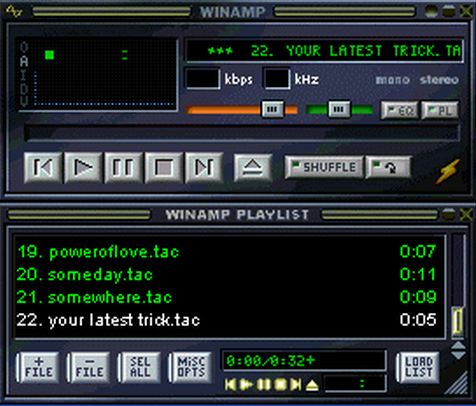Open the SEL ALL selection menu button
The height and width of the screenshot is (406, 476).
[x=139, y=367]
